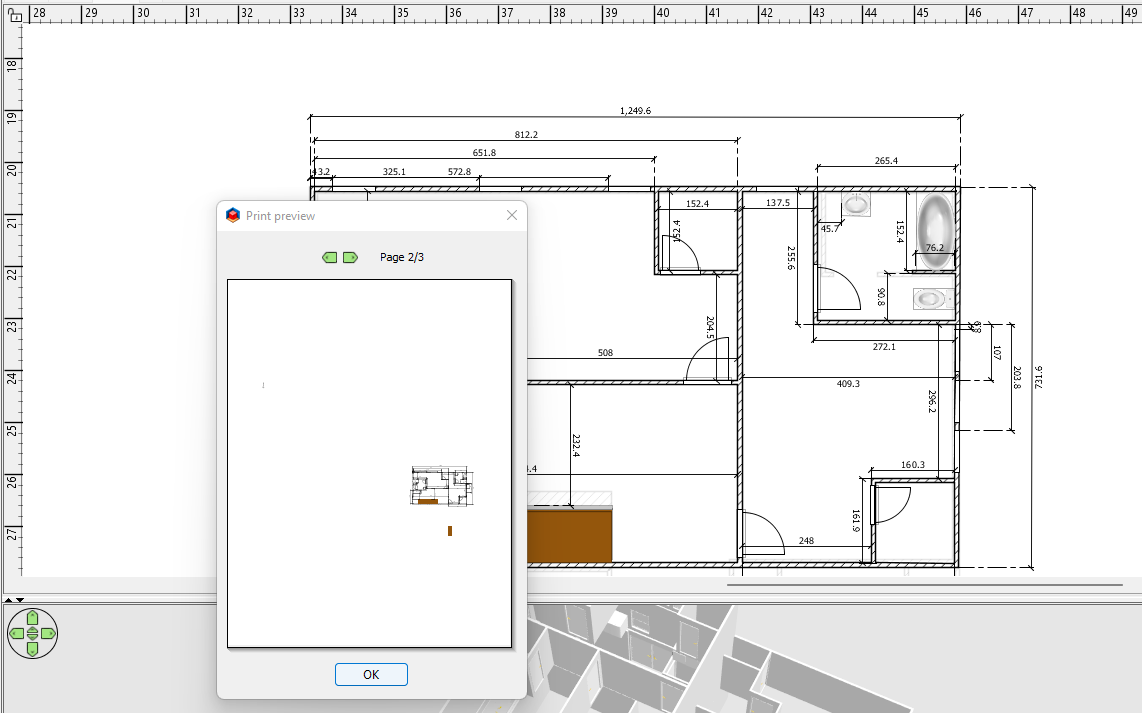Move 3D camera forward with up arrow
The height and width of the screenshot is (713, 1142).
(x=32, y=618)
